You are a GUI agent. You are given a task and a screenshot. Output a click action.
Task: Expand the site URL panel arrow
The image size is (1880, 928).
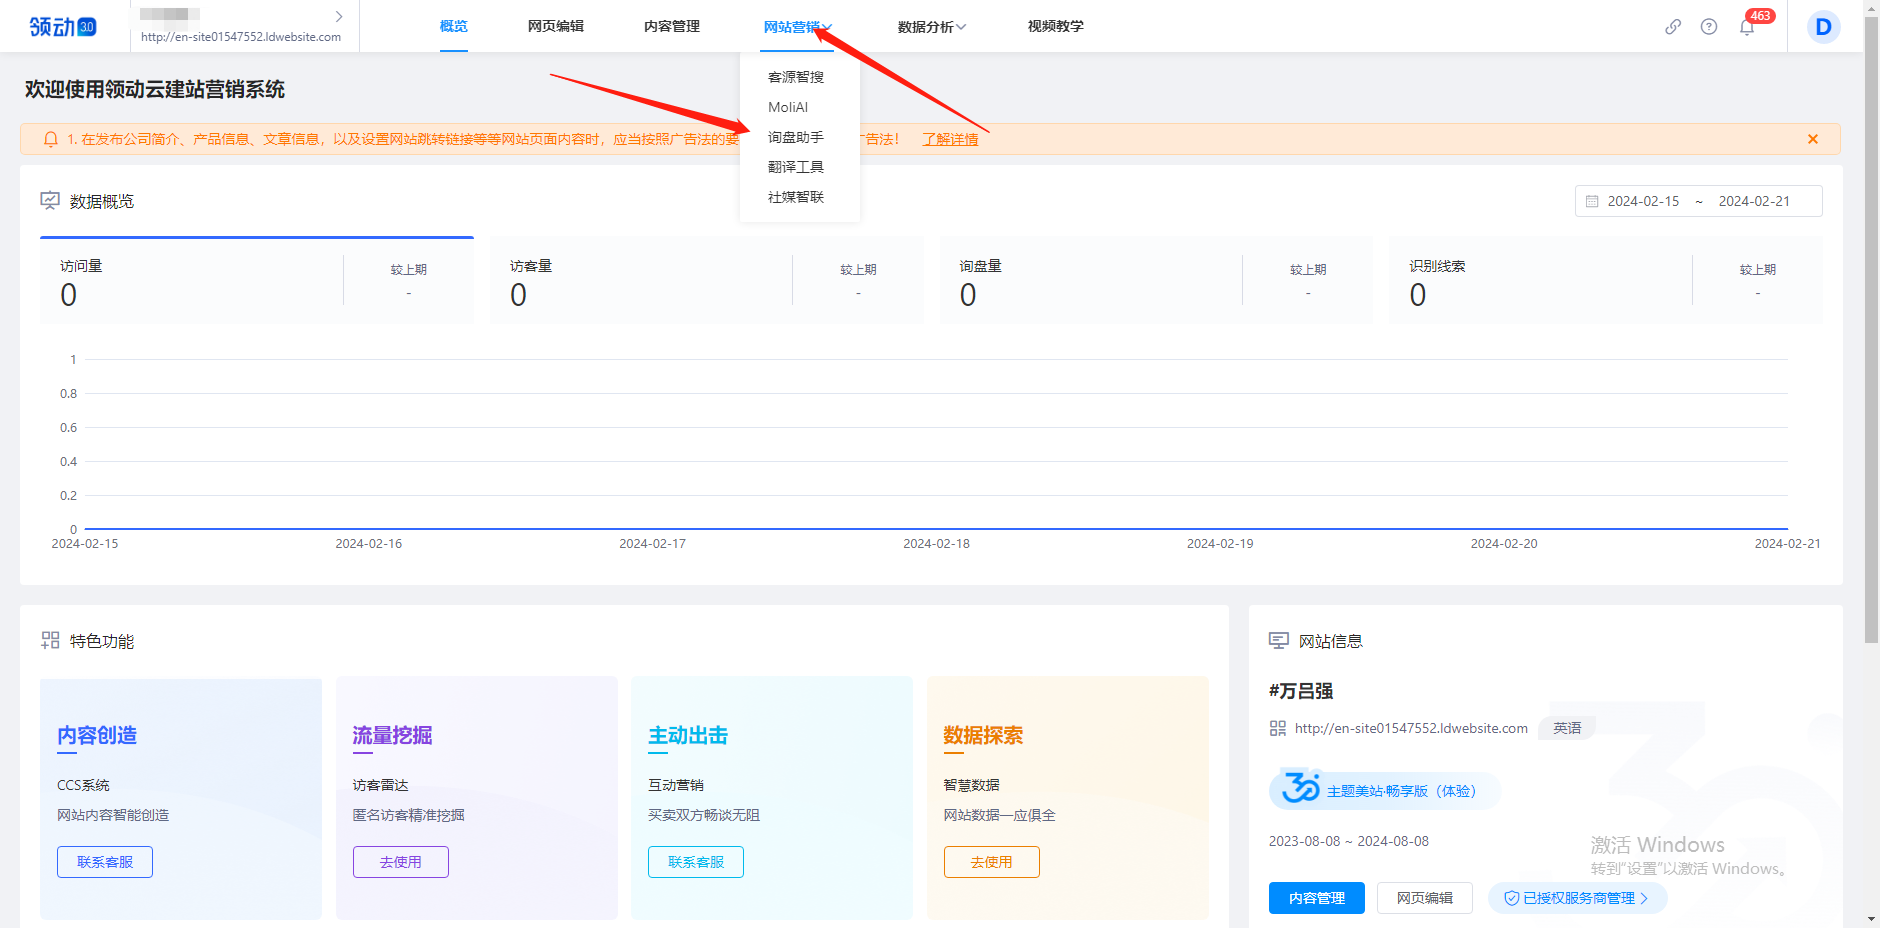[339, 16]
